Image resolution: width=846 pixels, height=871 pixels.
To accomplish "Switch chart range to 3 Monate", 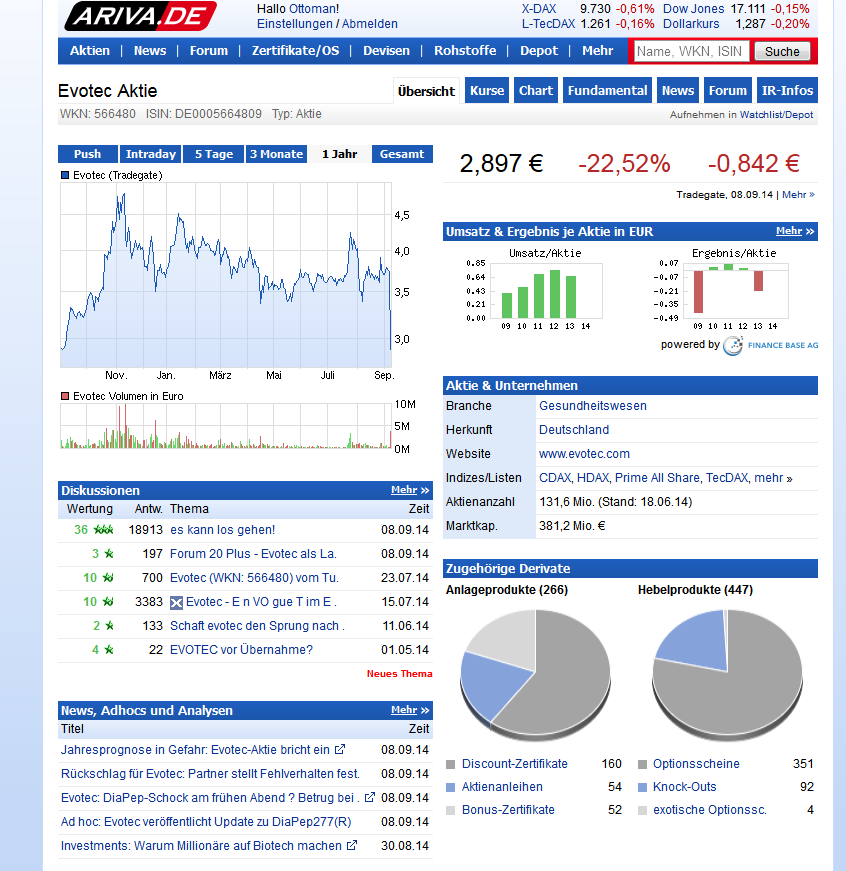I will pos(277,154).
